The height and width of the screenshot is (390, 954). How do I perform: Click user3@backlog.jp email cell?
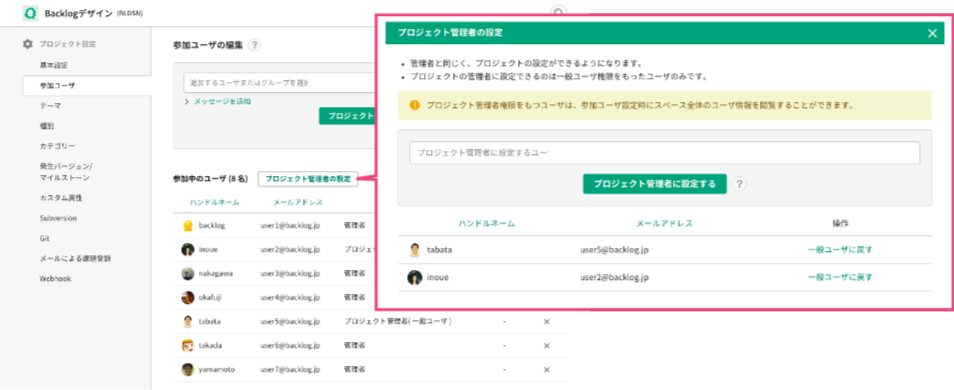pos(290,273)
